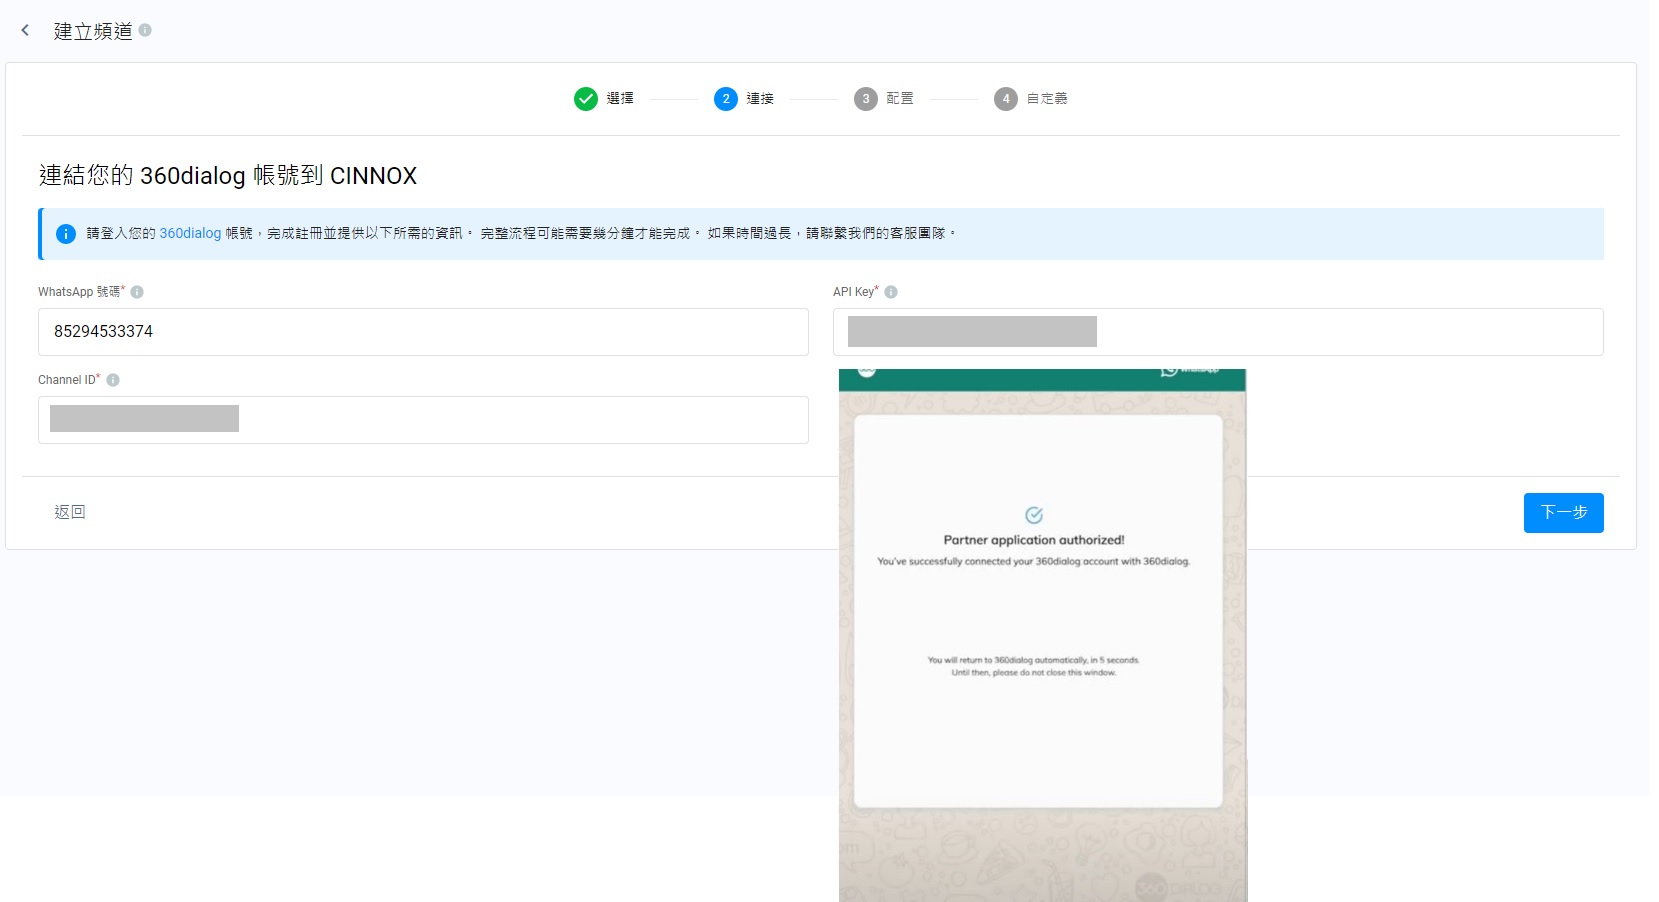Click the info icon next to 建立頻道
The height and width of the screenshot is (902, 1659).
(145, 30)
